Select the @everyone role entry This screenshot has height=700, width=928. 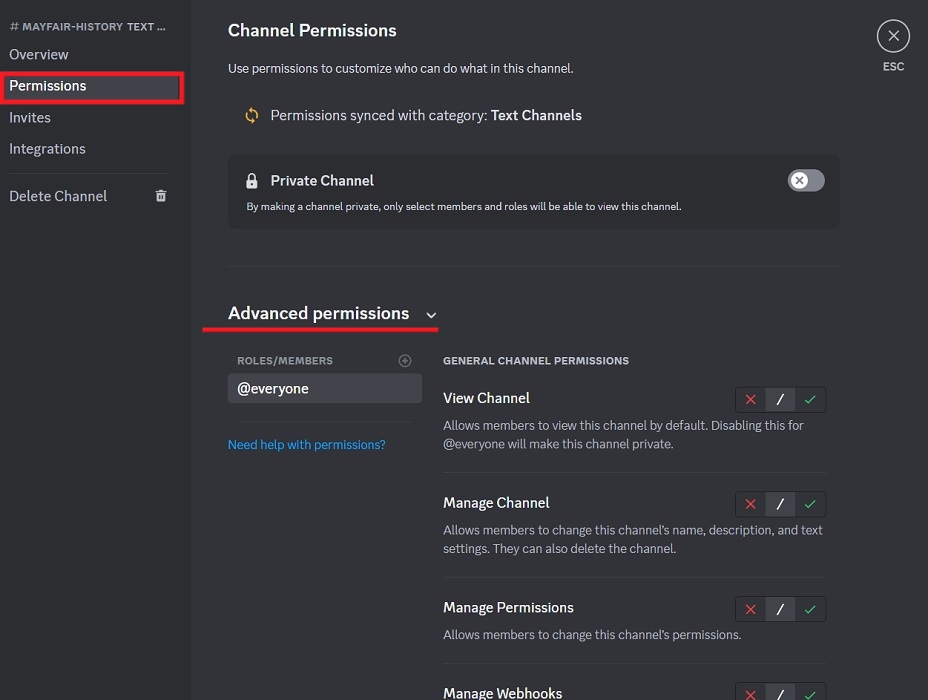pyautogui.click(x=324, y=388)
